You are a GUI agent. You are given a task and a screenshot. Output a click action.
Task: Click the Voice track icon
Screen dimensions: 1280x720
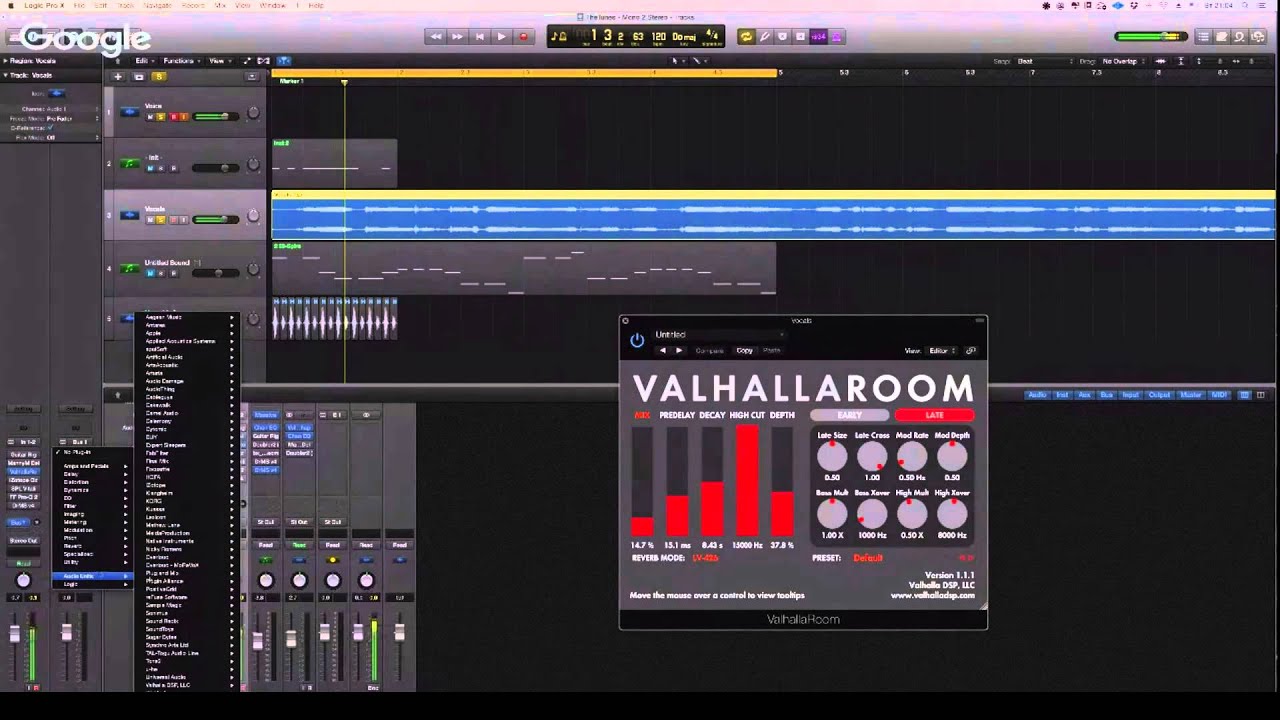coord(130,112)
